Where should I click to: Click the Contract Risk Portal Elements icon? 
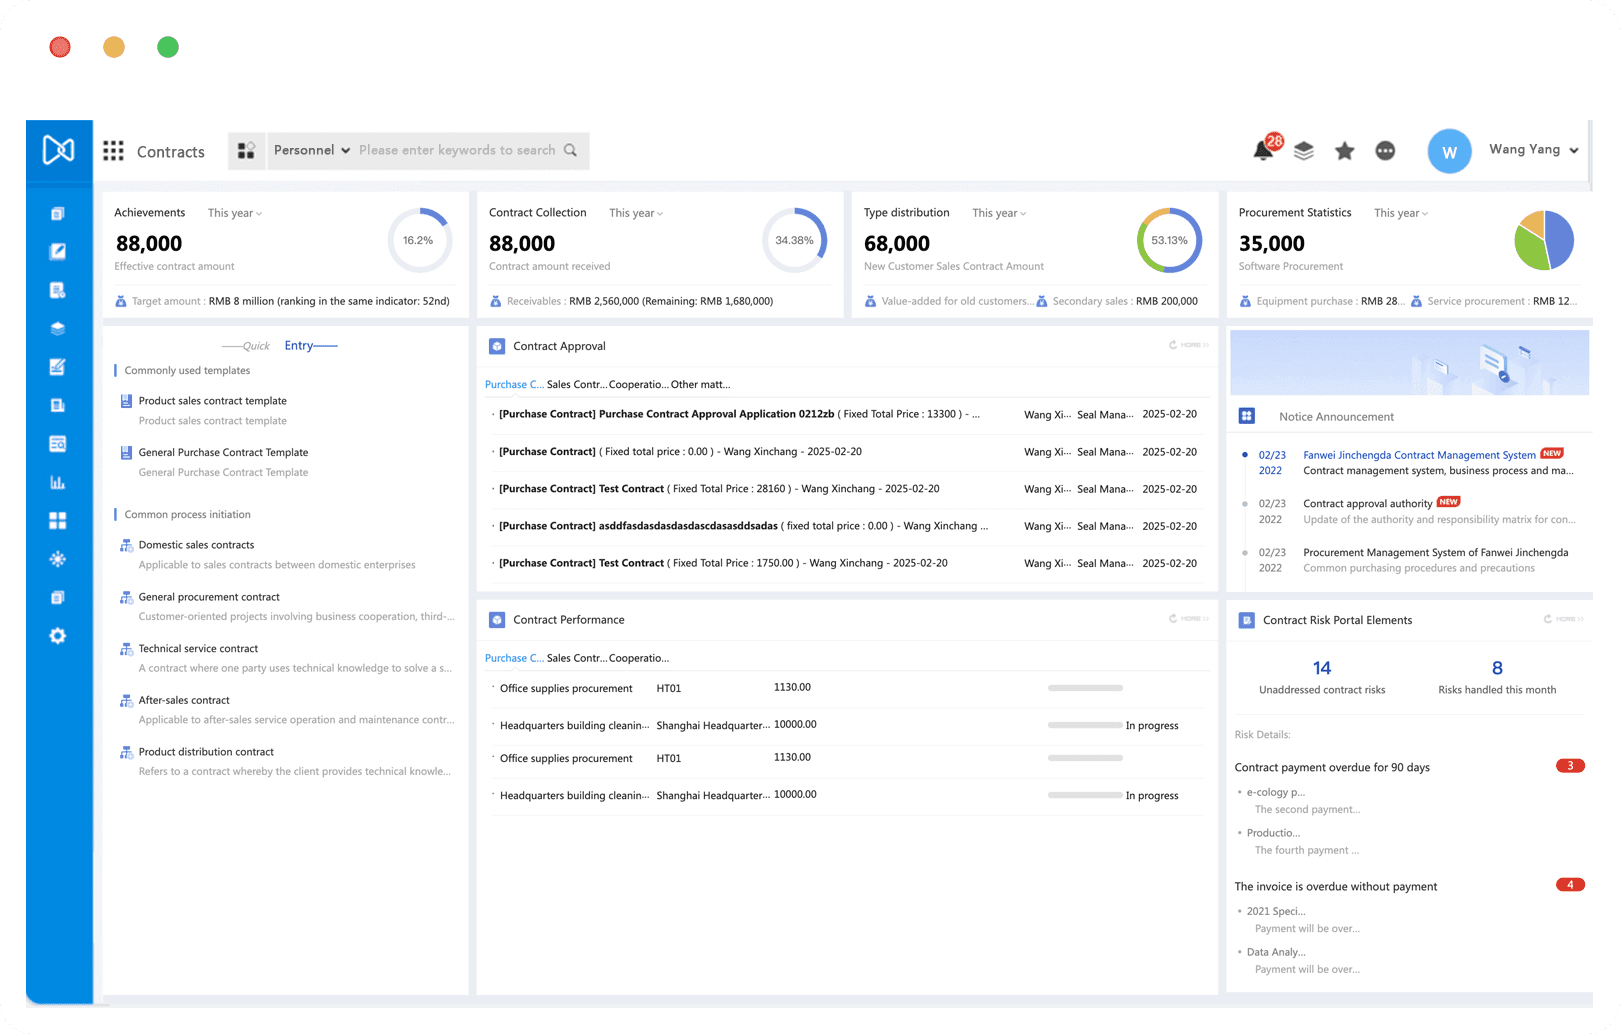(1247, 620)
